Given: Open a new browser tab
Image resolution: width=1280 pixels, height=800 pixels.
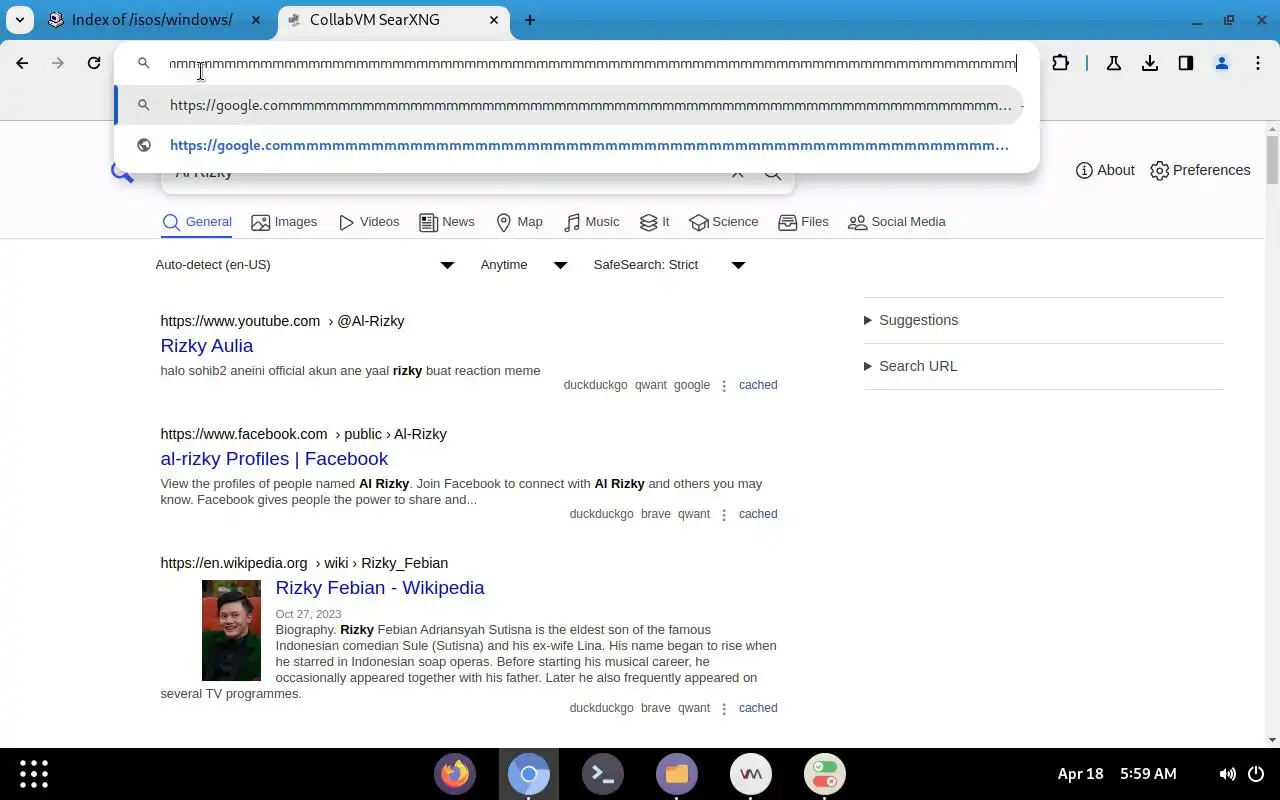Looking at the screenshot, I should click(x=530, y=20).
